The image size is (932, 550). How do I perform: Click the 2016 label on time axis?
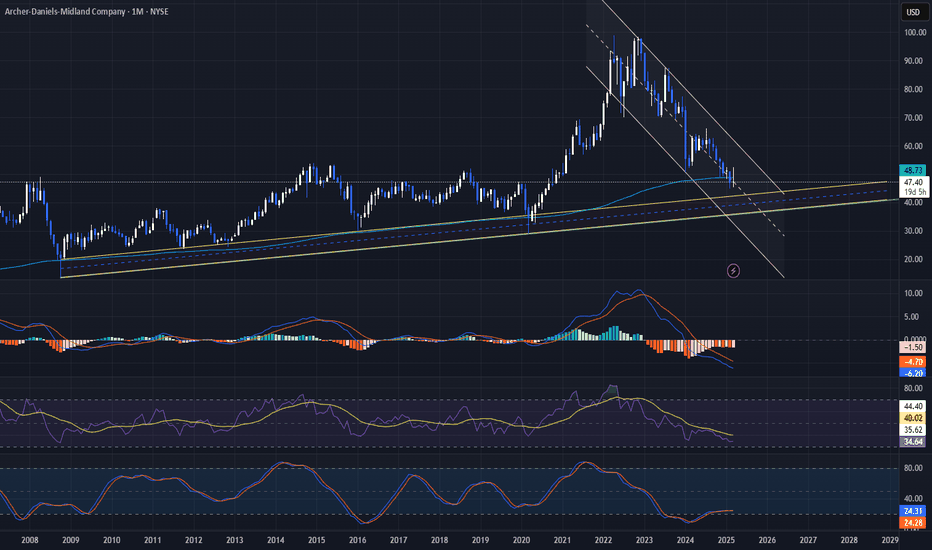(x=357, y=540)
